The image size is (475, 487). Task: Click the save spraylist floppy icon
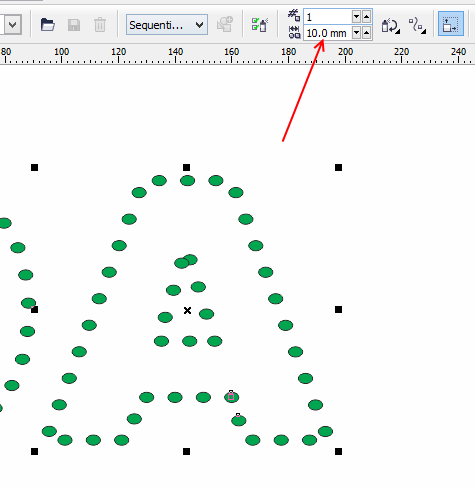point(74,25)
